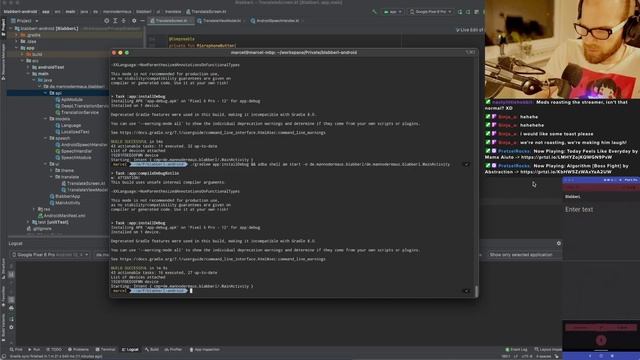Expand the build folder
640x360 pixels.
[x=22, y=54]
